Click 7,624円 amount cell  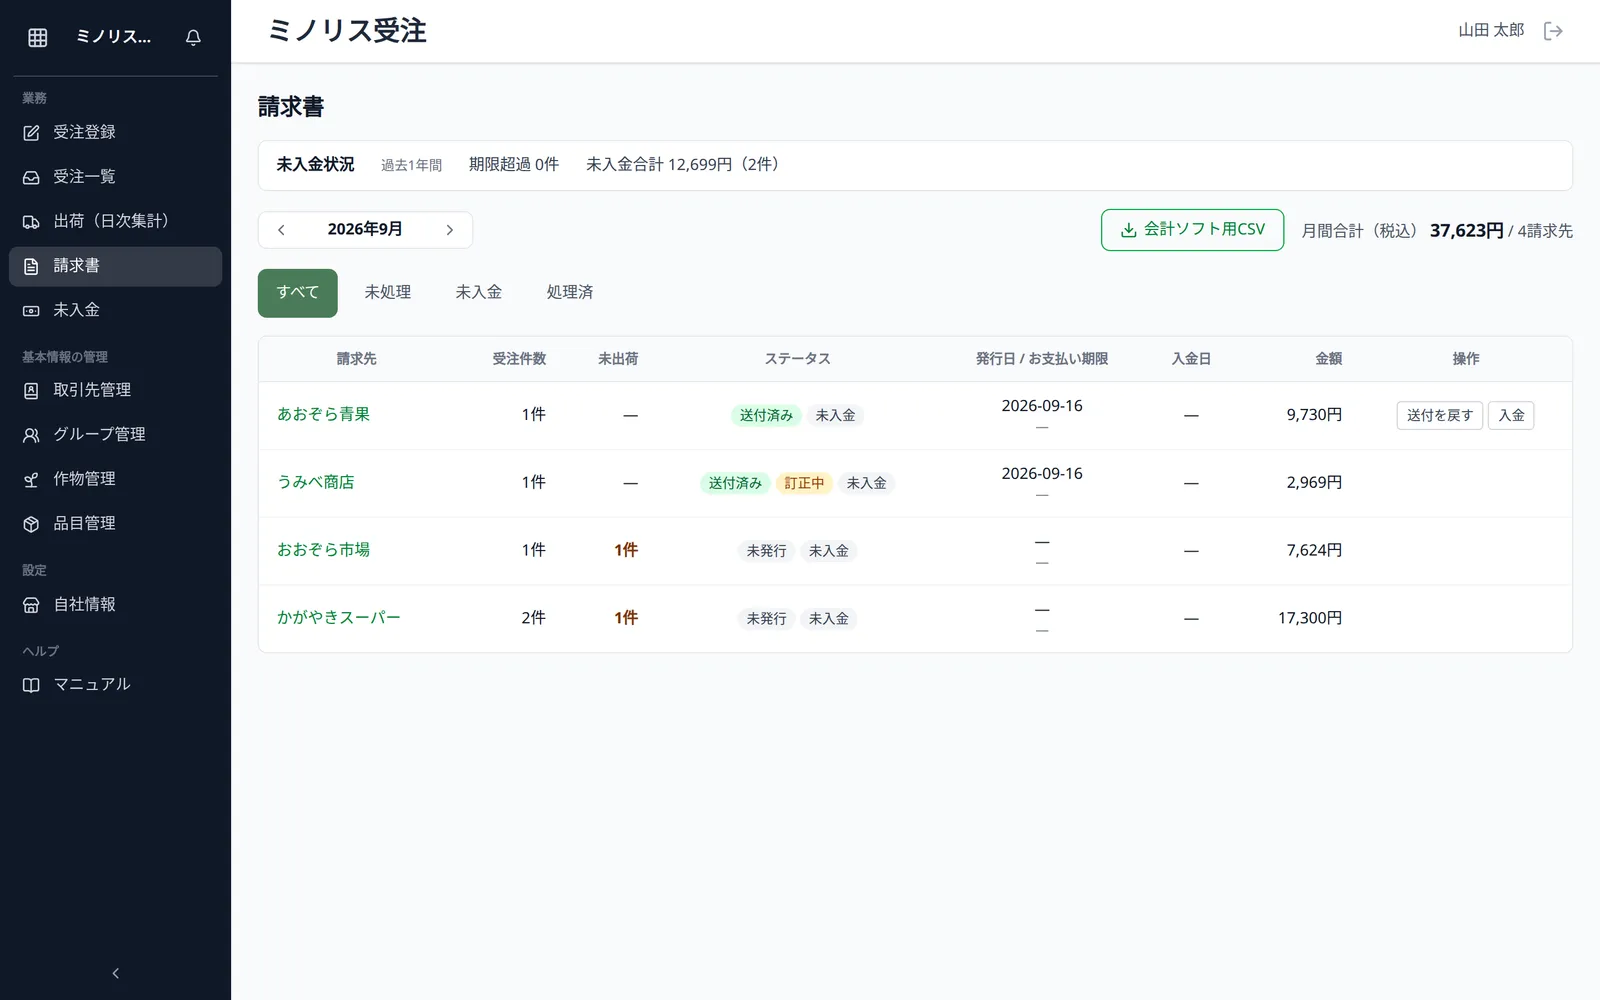tap(1314, 550)
